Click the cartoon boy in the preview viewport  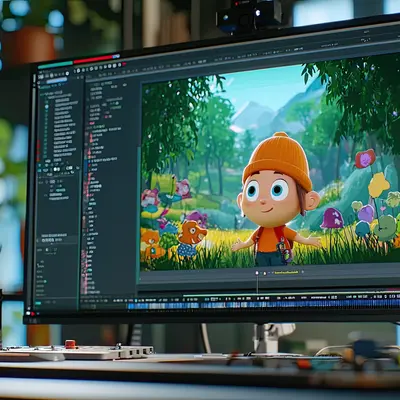point(276,200)
